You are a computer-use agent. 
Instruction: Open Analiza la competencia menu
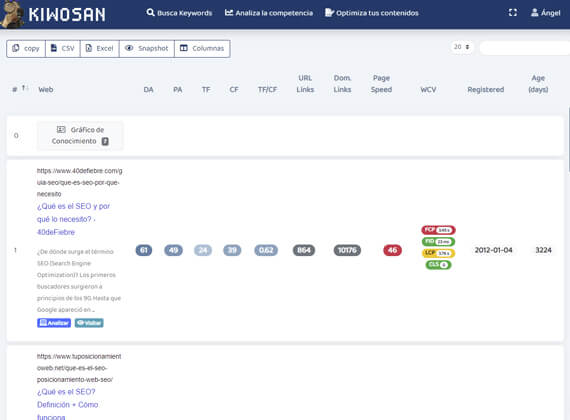point(269,13)
